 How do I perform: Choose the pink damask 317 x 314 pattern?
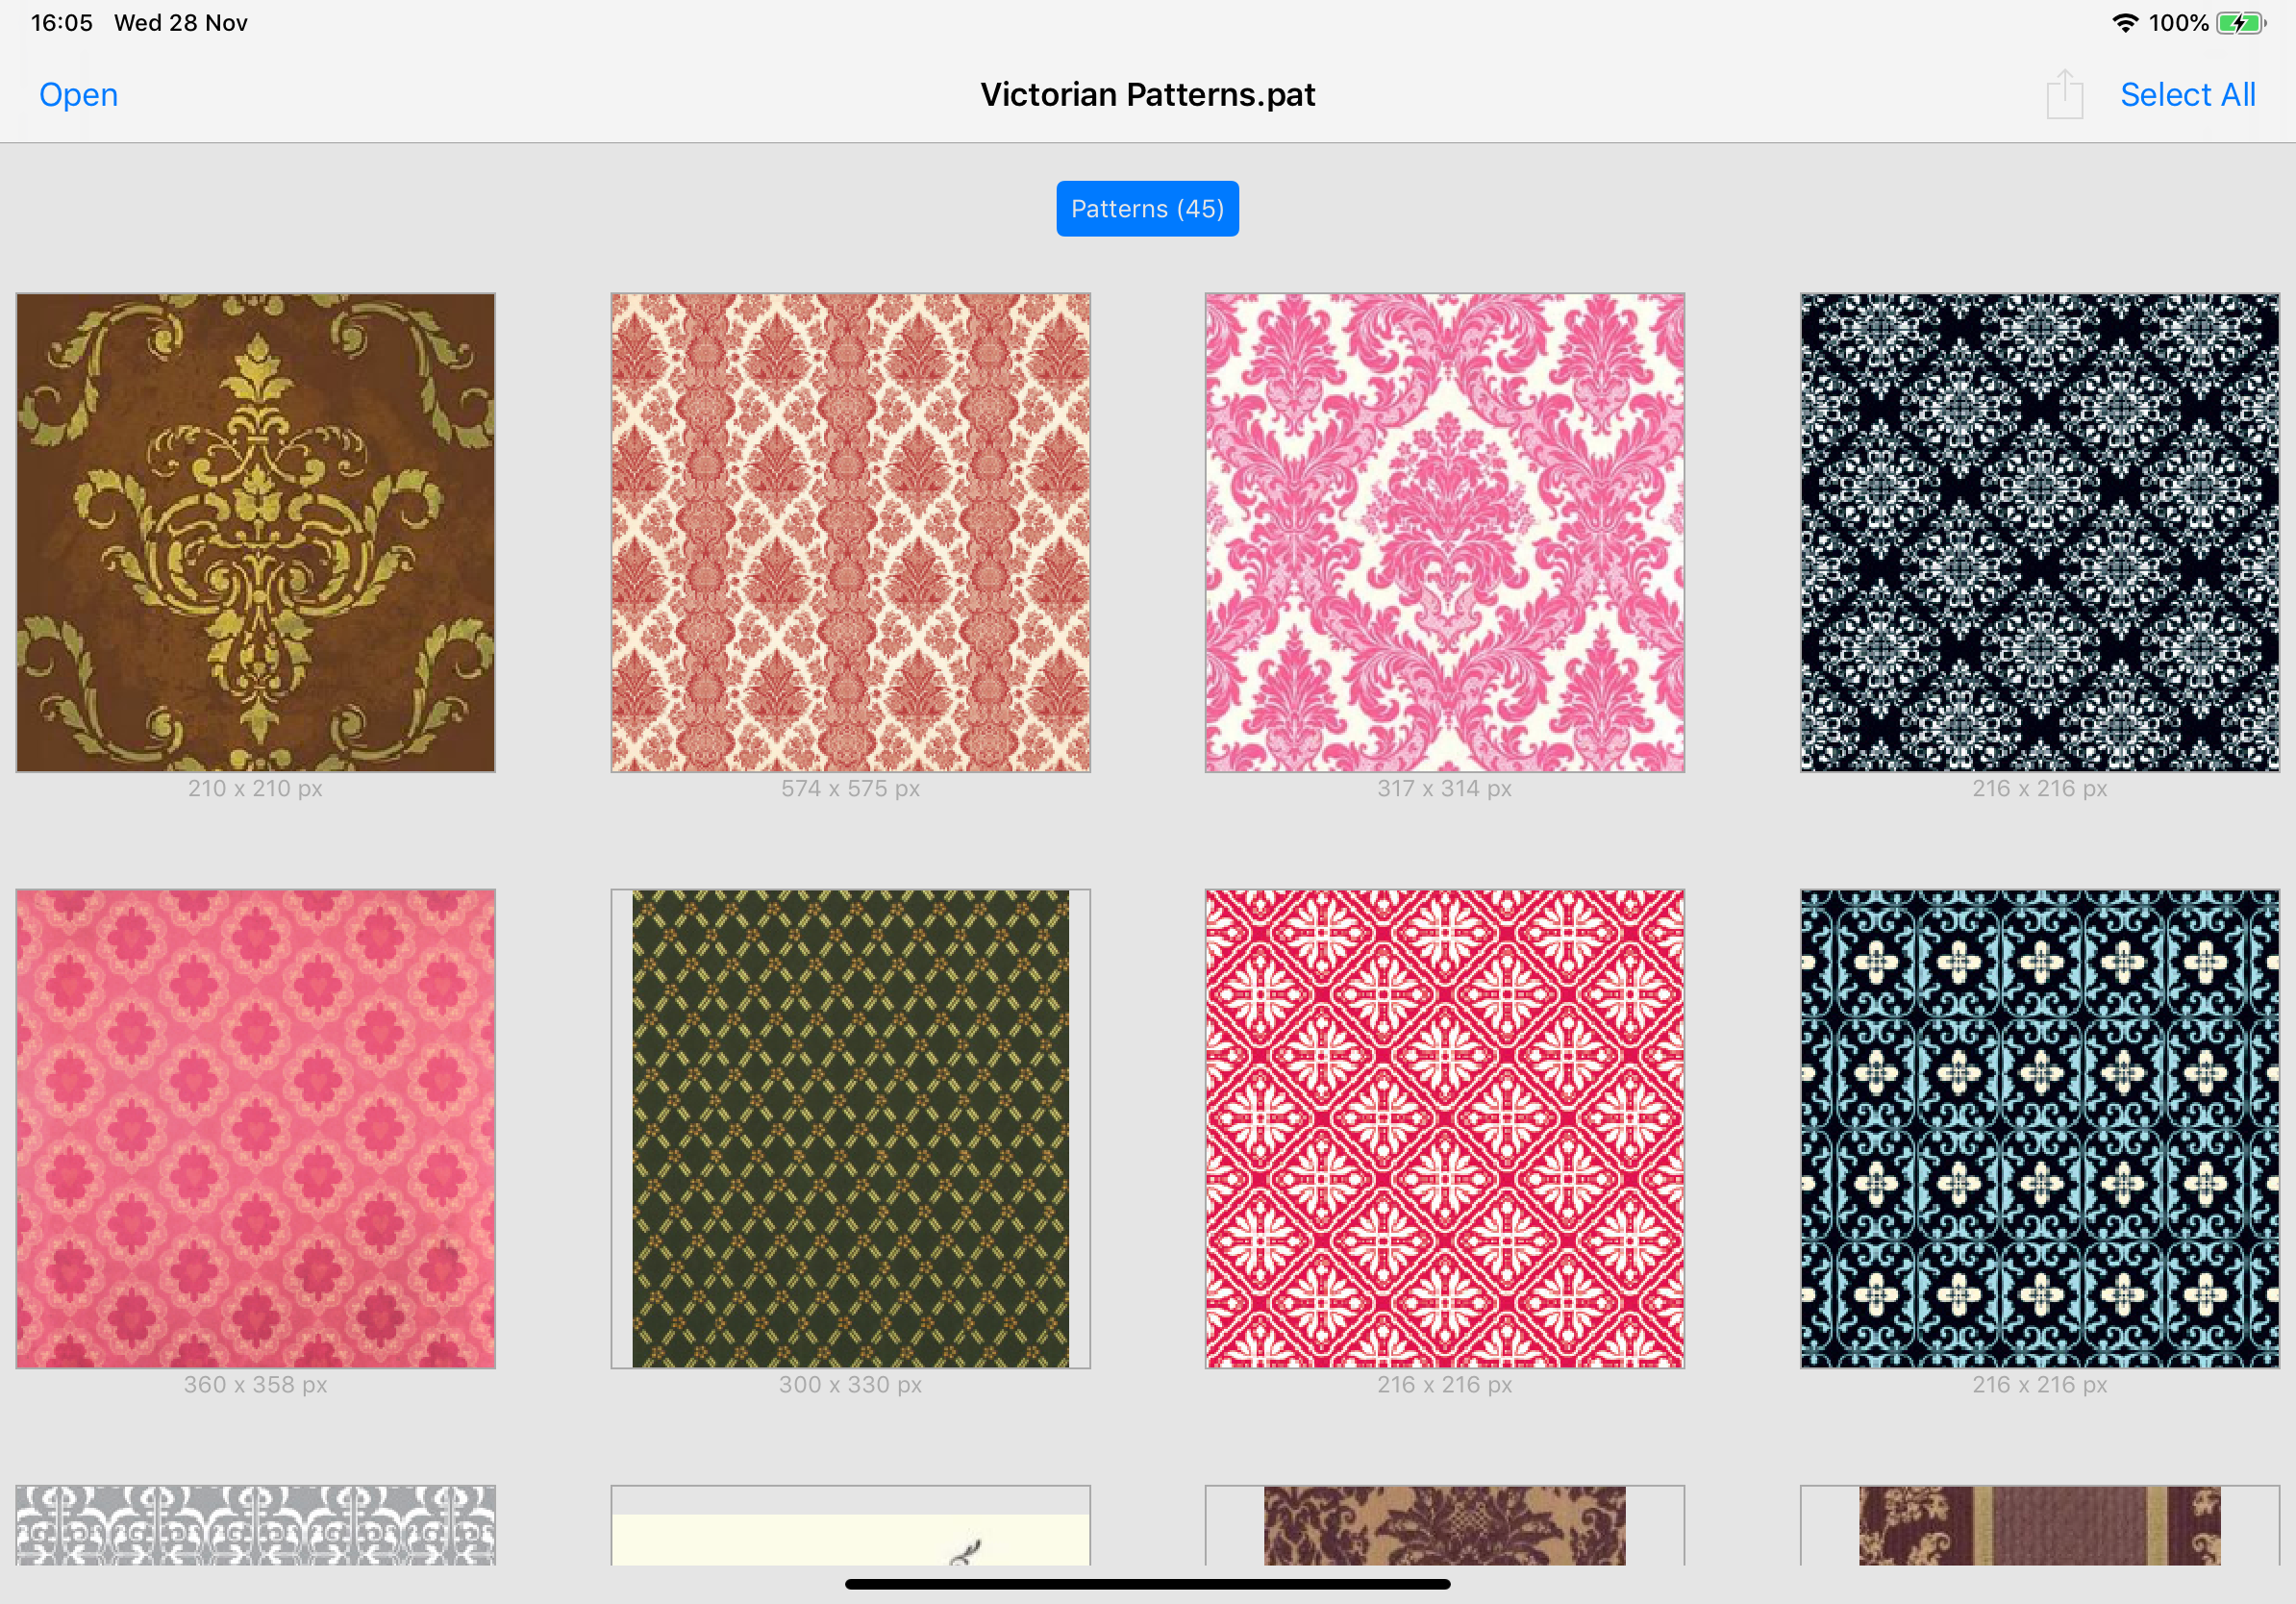(x=1444, y=532)
